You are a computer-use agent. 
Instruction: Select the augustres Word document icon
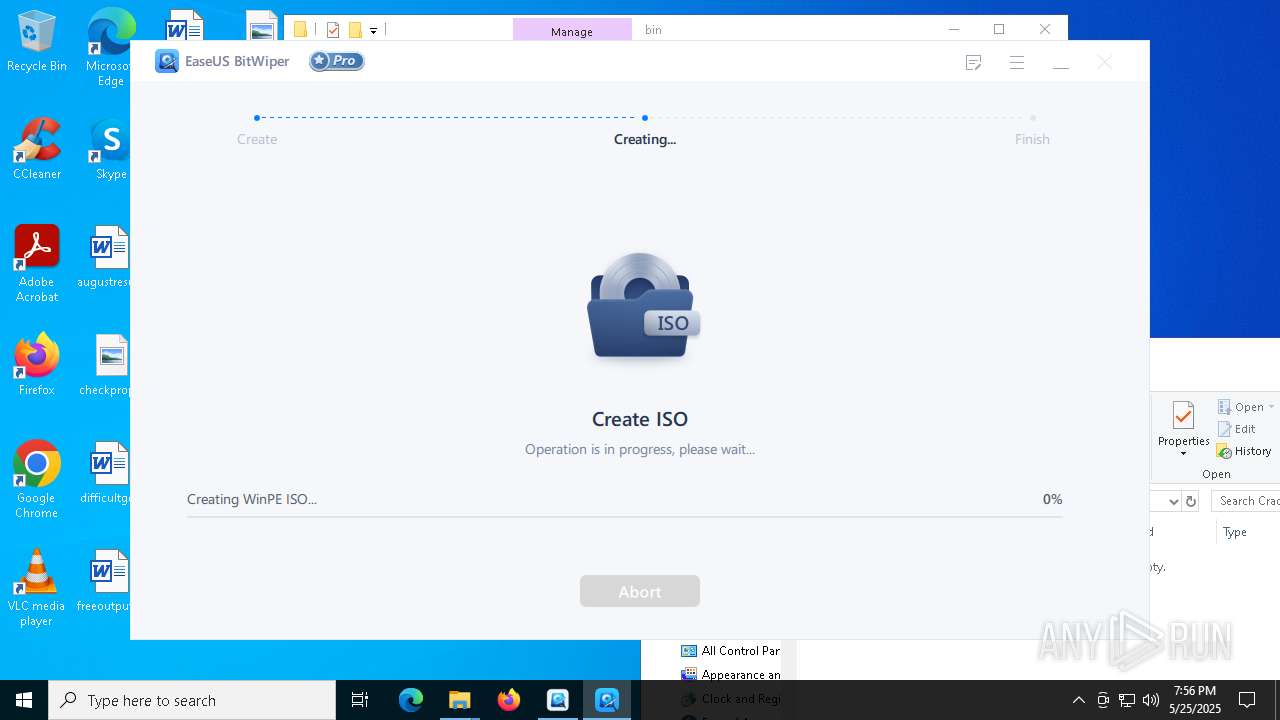tap(108, 258)
